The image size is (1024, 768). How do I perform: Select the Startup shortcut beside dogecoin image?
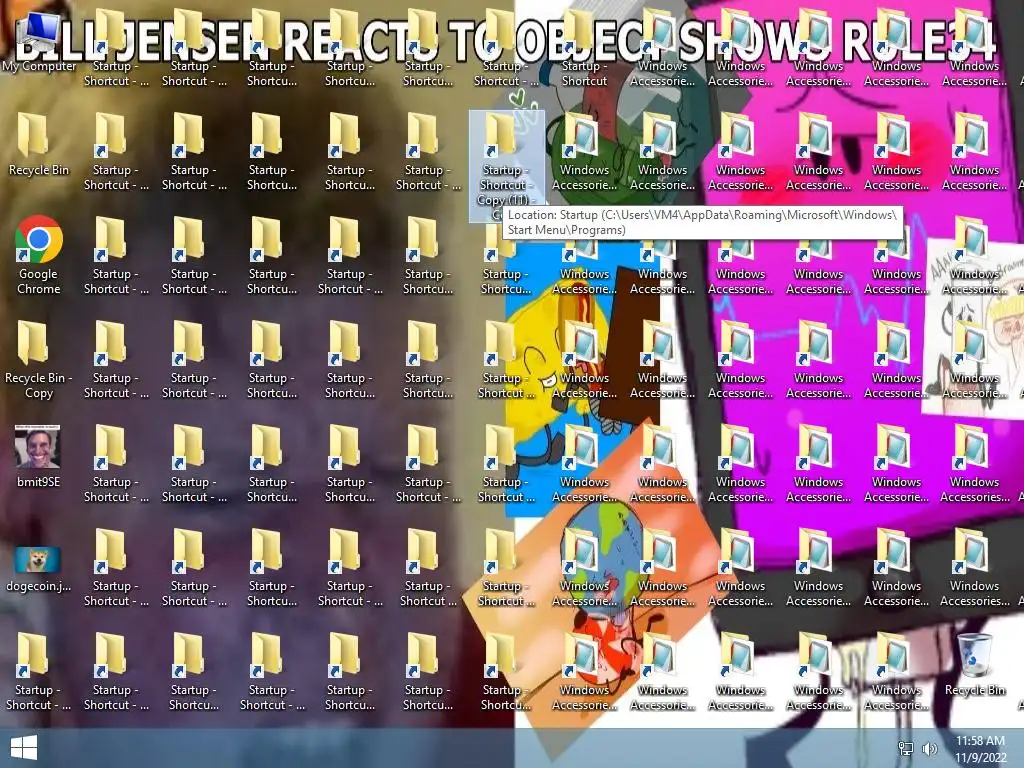point(116,568)
